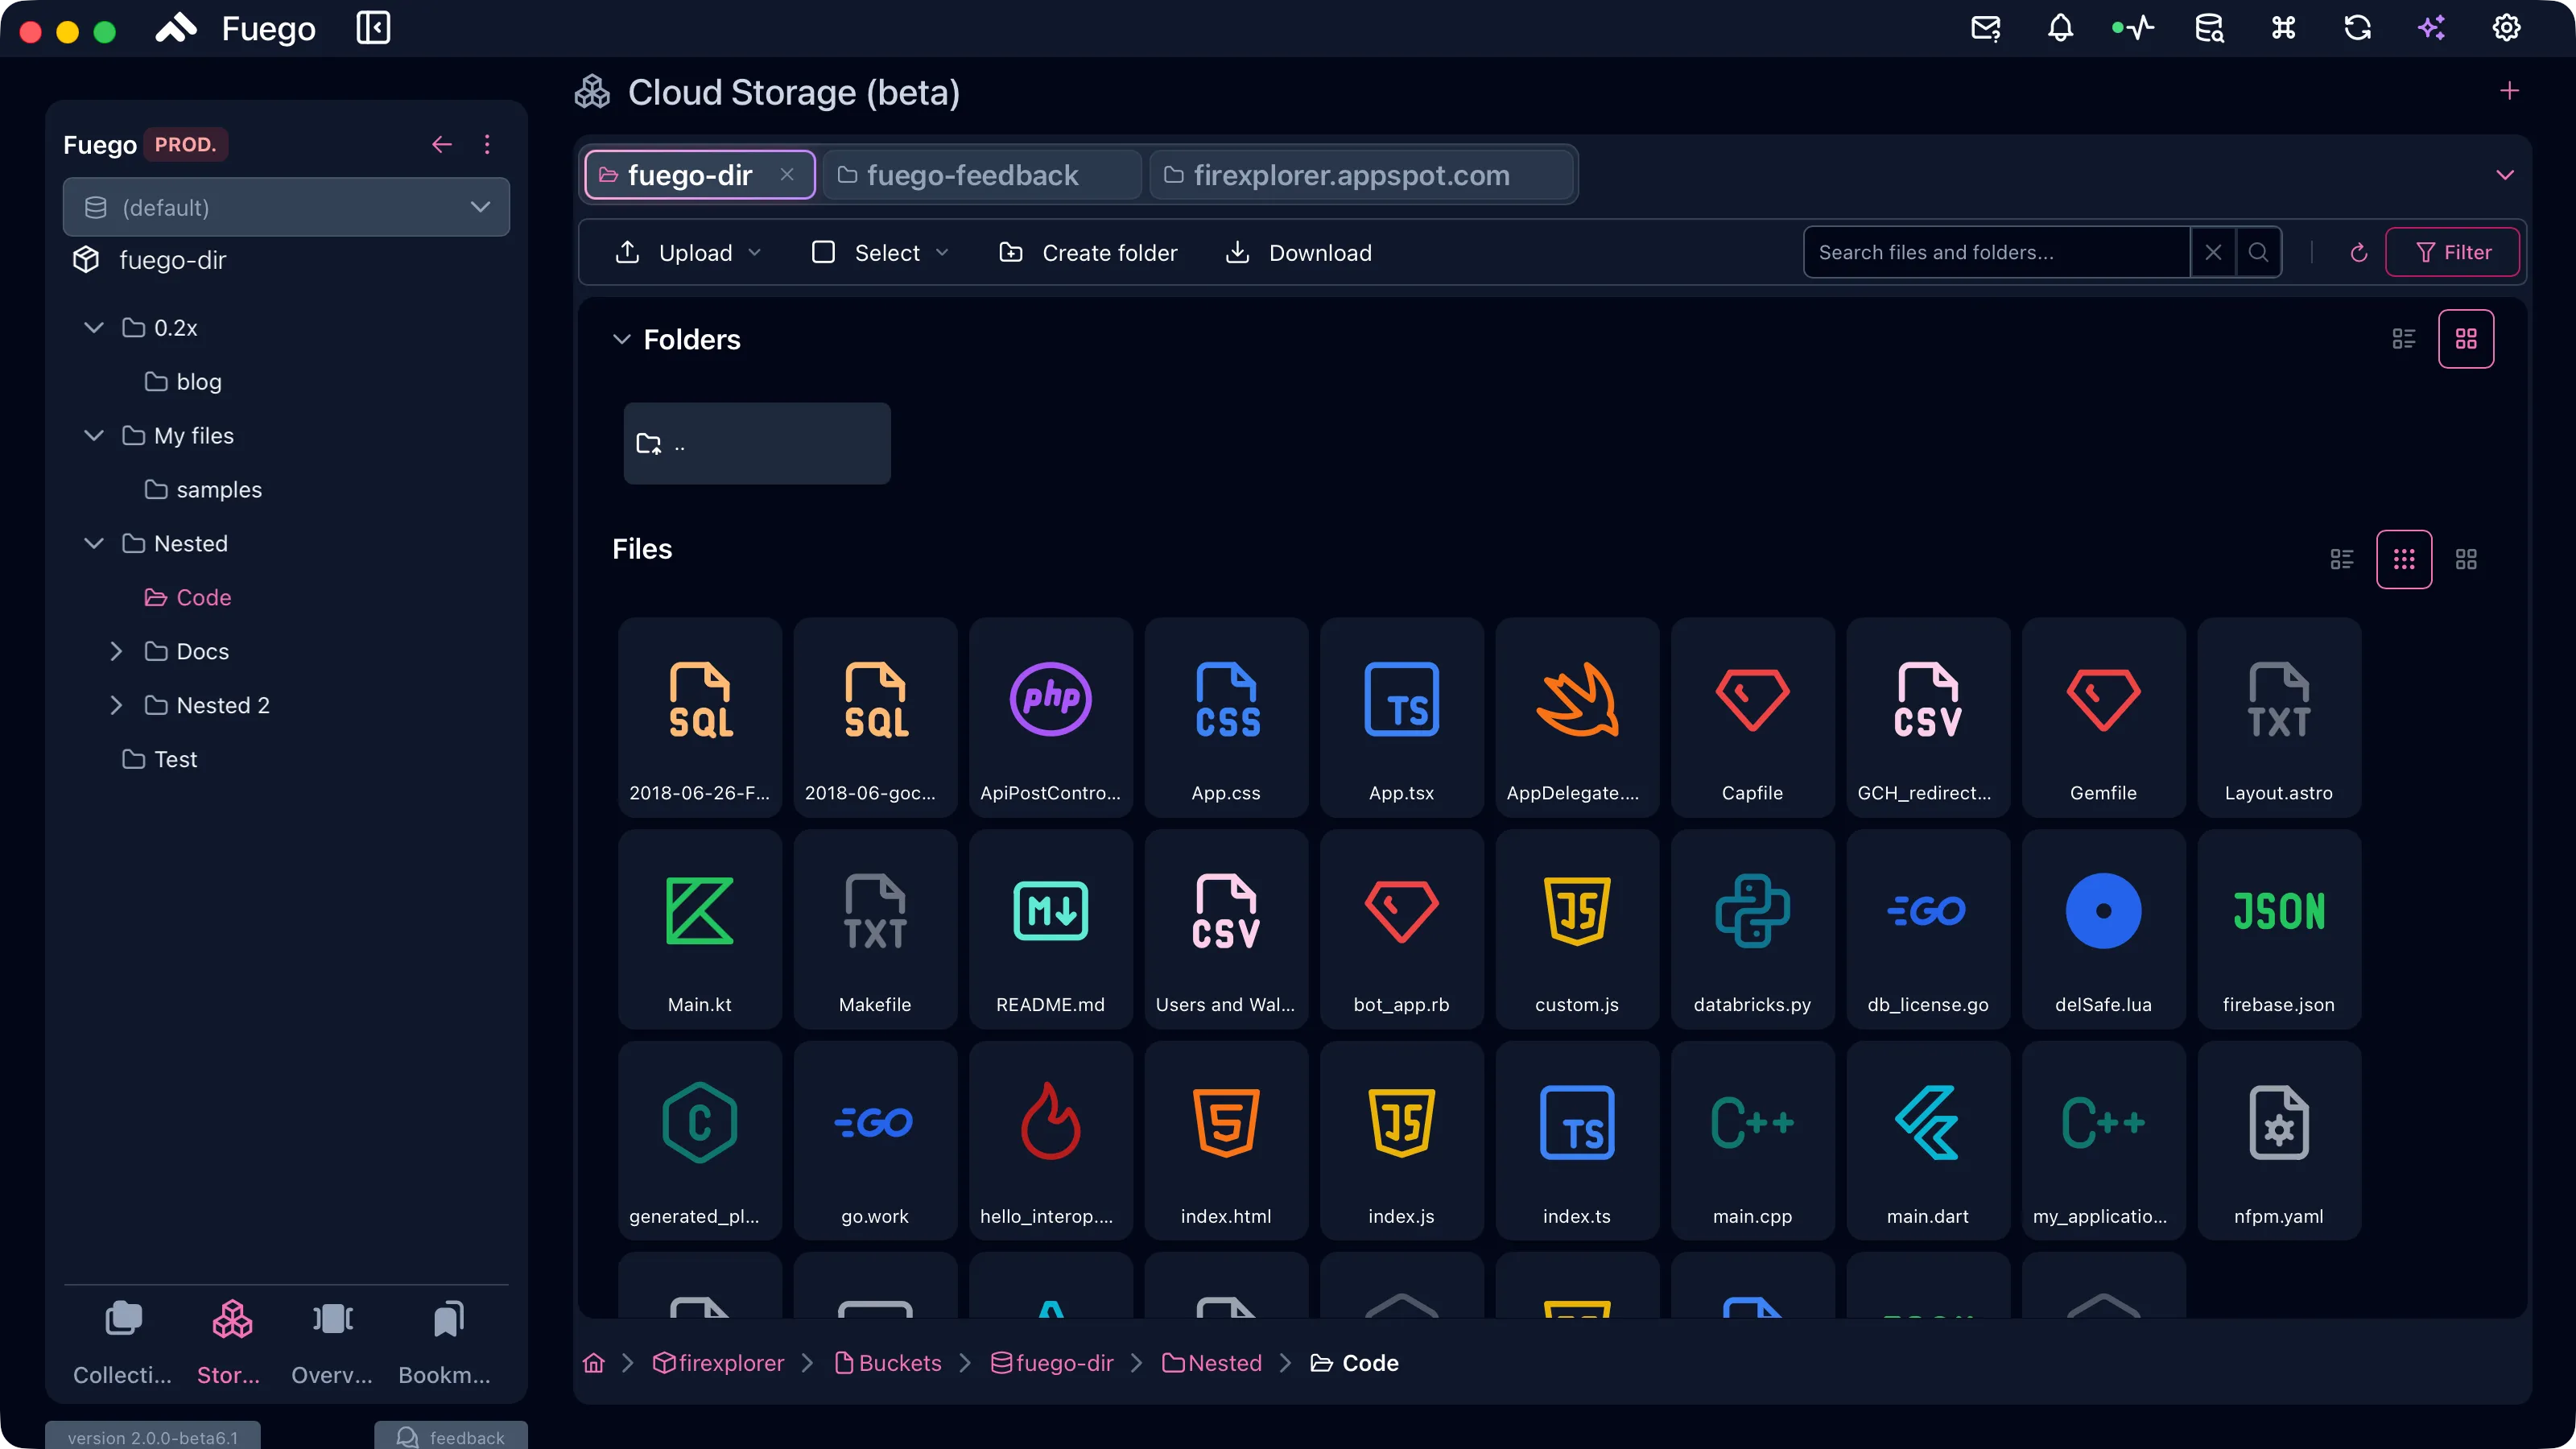Expand the Docs folder in tree
This screenshot has height=1449, width=2576.
click(x=116, y=651)
